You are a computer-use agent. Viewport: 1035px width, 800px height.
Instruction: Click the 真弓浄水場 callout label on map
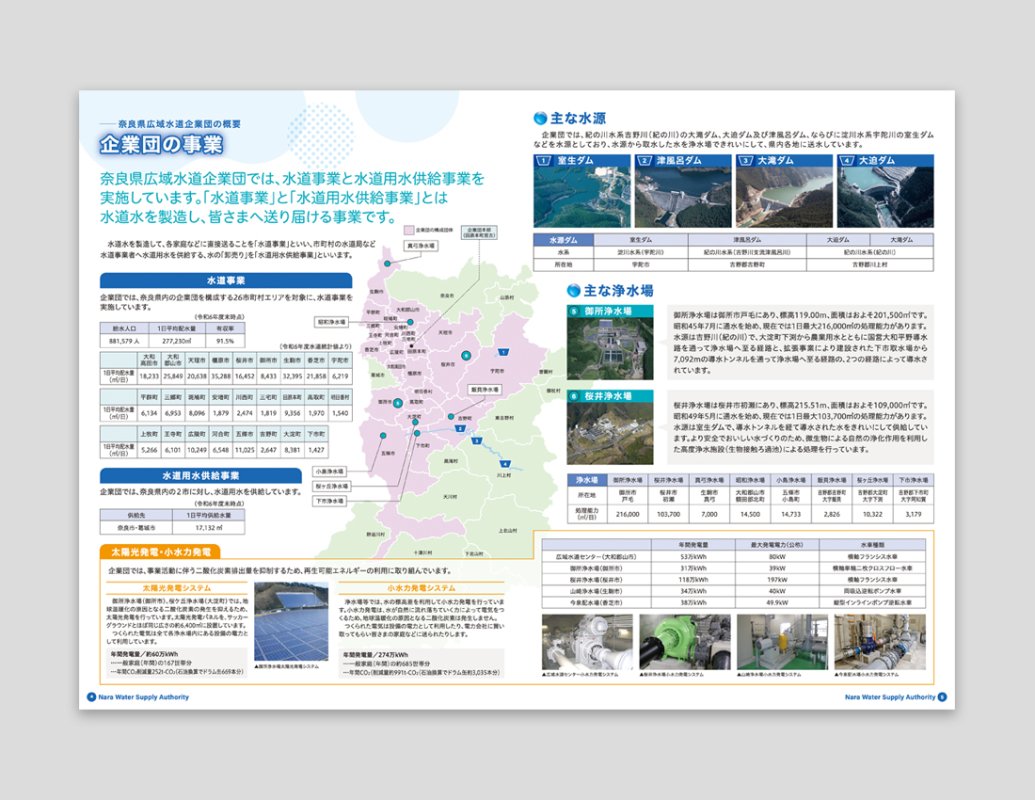coord(421,246)
